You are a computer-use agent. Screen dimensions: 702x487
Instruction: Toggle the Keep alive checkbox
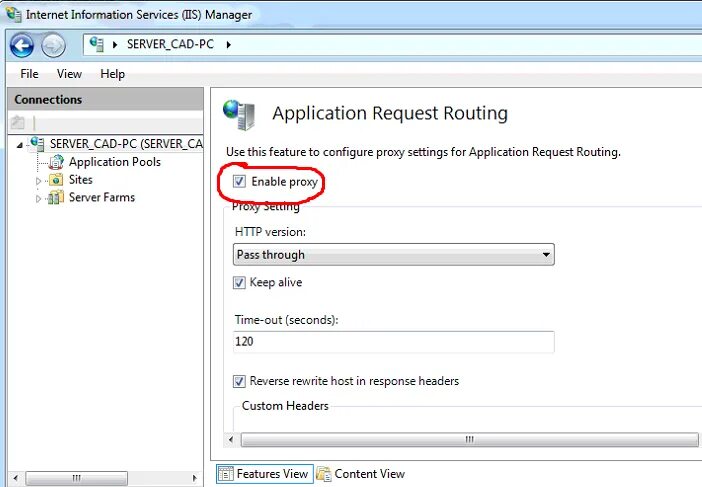[x=239, y=282]
